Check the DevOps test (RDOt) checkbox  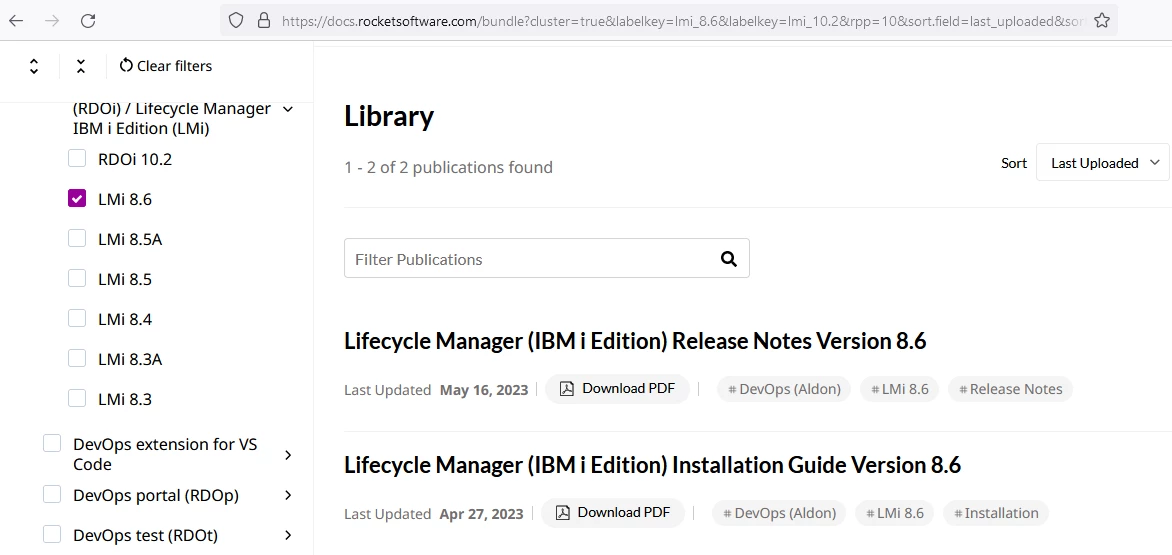click(x=52, y=534)
